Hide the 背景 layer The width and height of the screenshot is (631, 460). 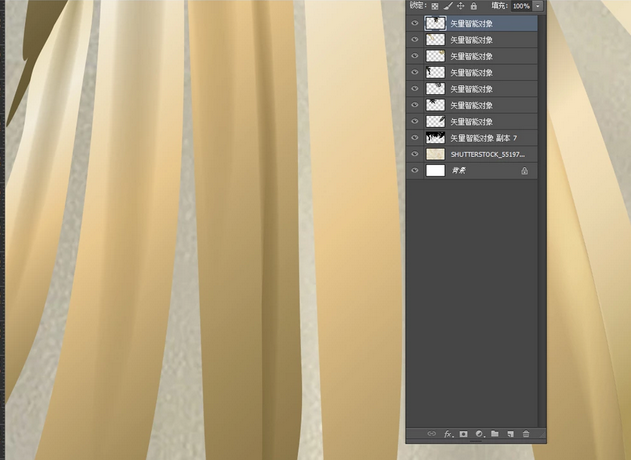point(414,171)
